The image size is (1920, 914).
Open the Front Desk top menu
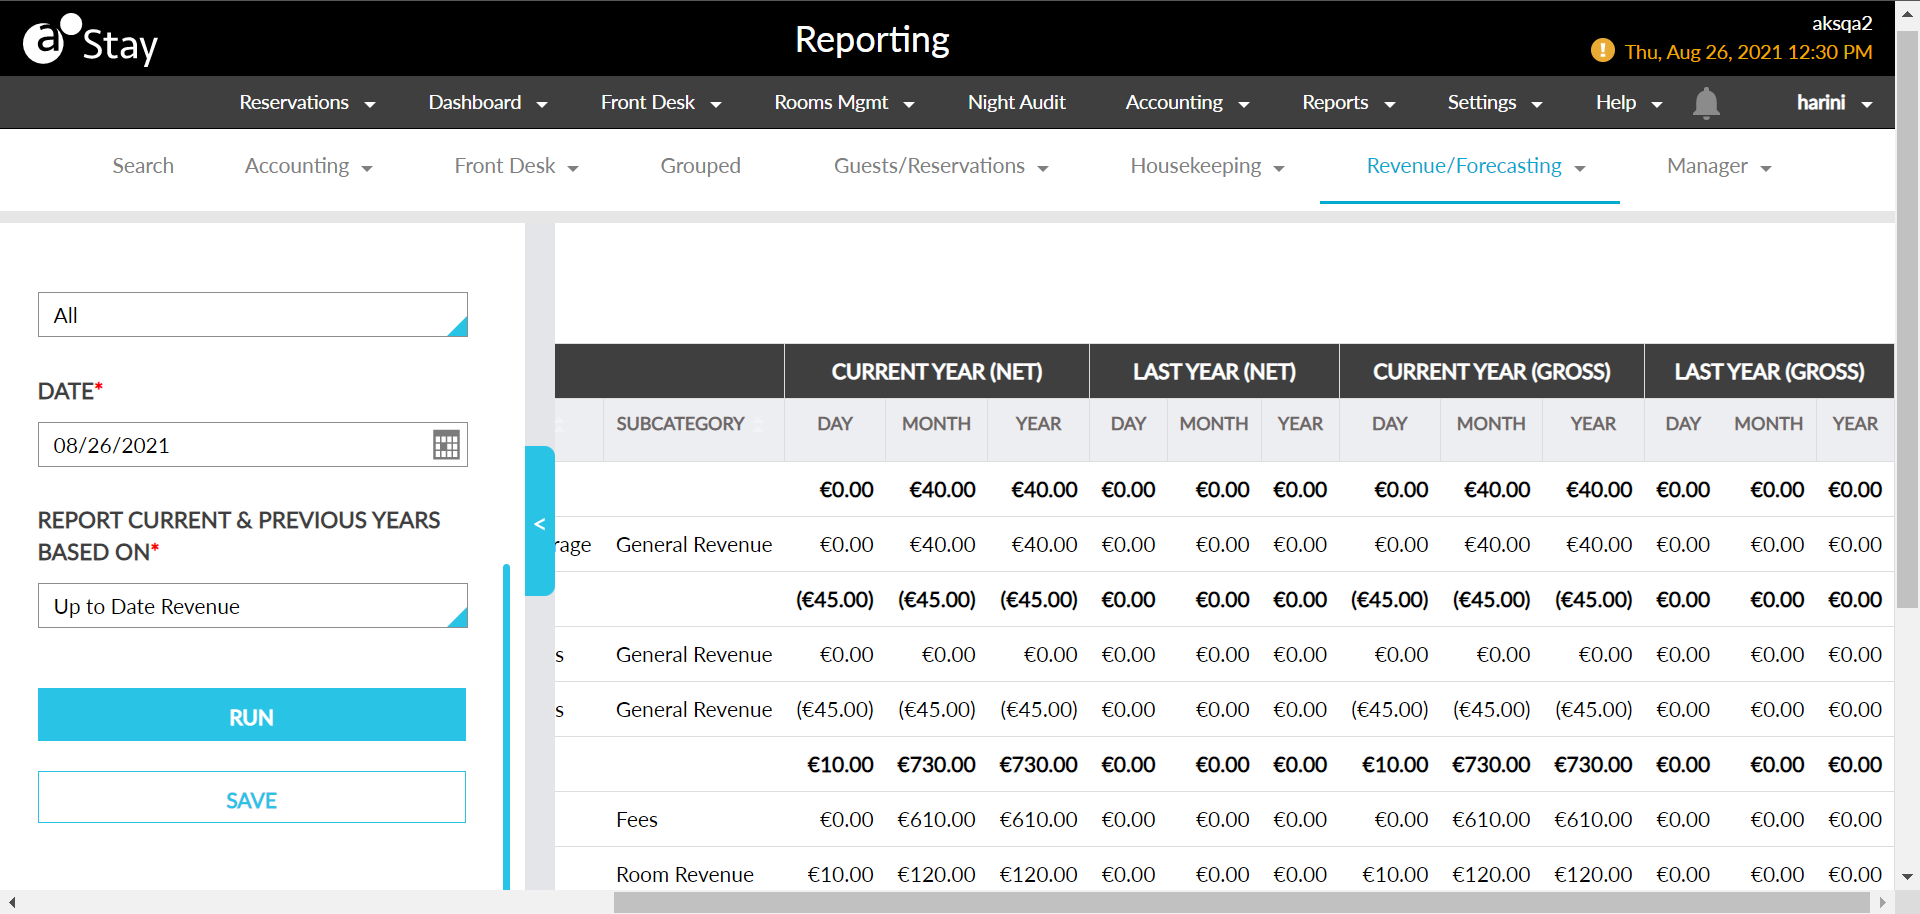pos(661,103)
